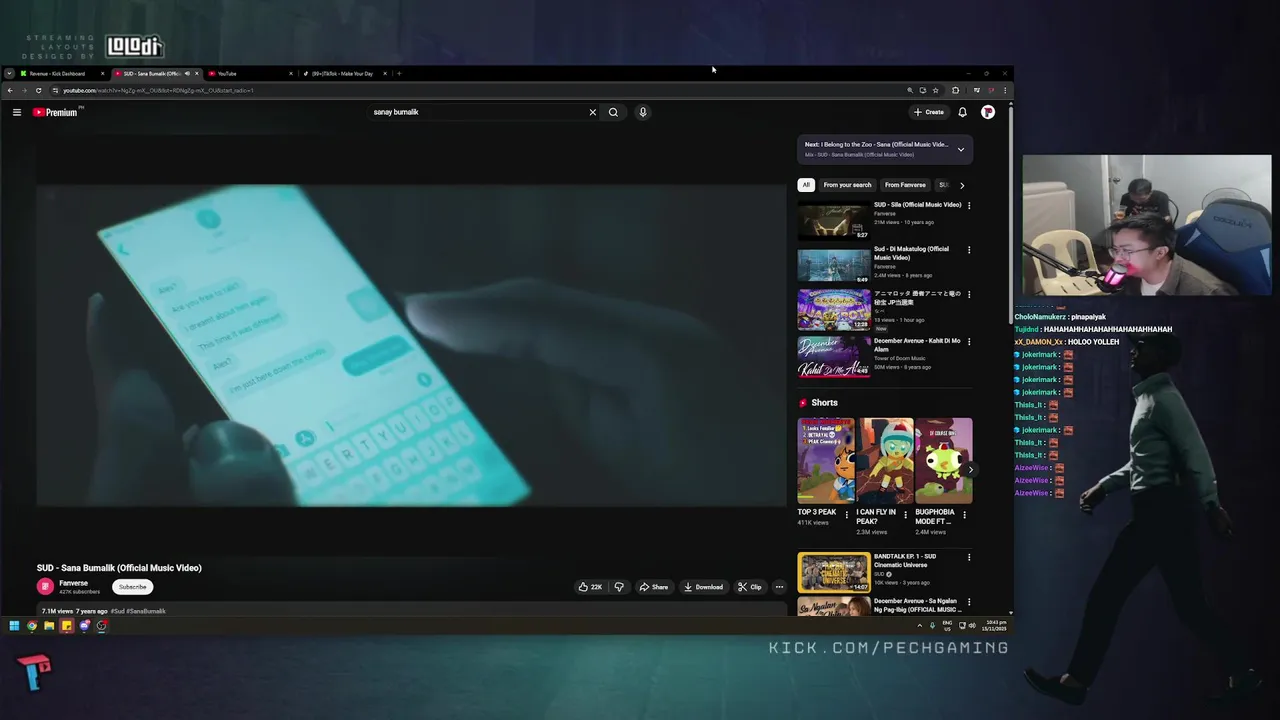Clip the video with the scissors button
1280x720 pixels.
[750, 587]
